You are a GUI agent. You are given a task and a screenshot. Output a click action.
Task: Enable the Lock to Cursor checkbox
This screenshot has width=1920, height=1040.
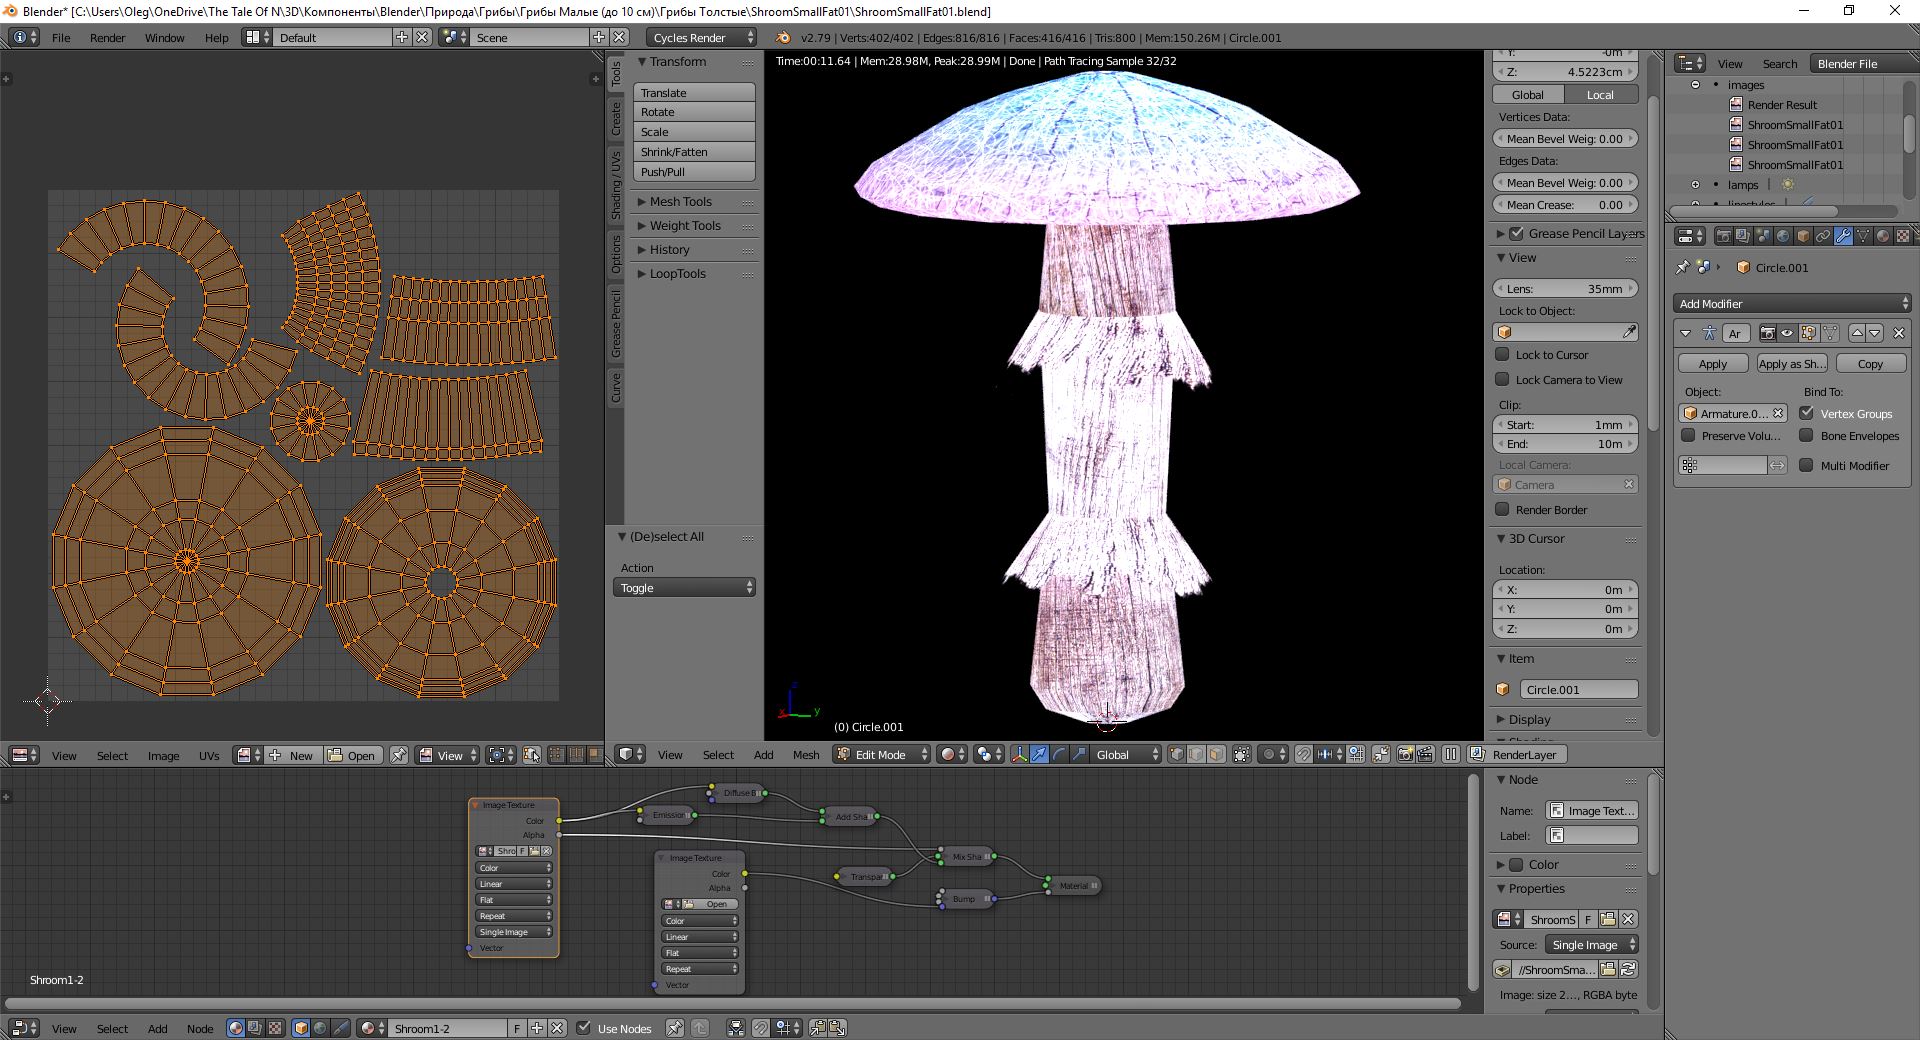coord(1502,354)
